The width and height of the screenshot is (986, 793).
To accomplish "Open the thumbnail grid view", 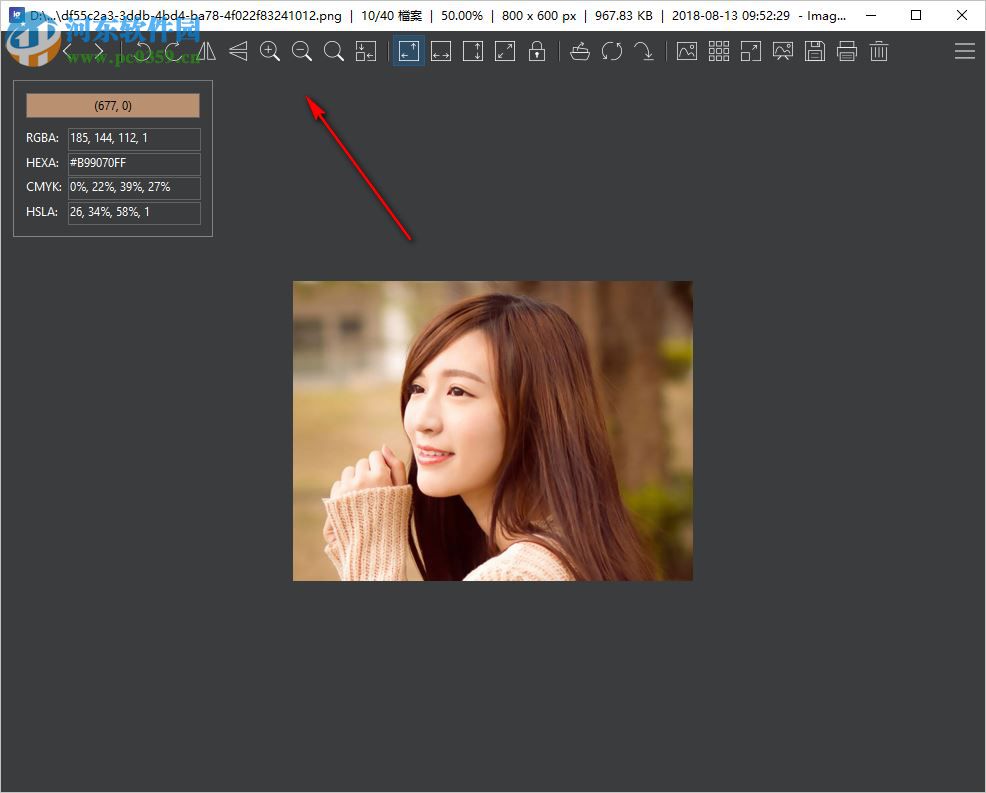I will [x=719, y=51].
